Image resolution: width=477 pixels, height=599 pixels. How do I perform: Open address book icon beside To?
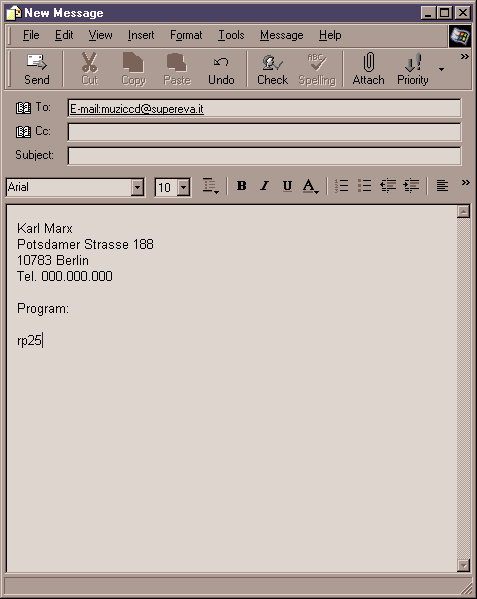coord(23,108)
